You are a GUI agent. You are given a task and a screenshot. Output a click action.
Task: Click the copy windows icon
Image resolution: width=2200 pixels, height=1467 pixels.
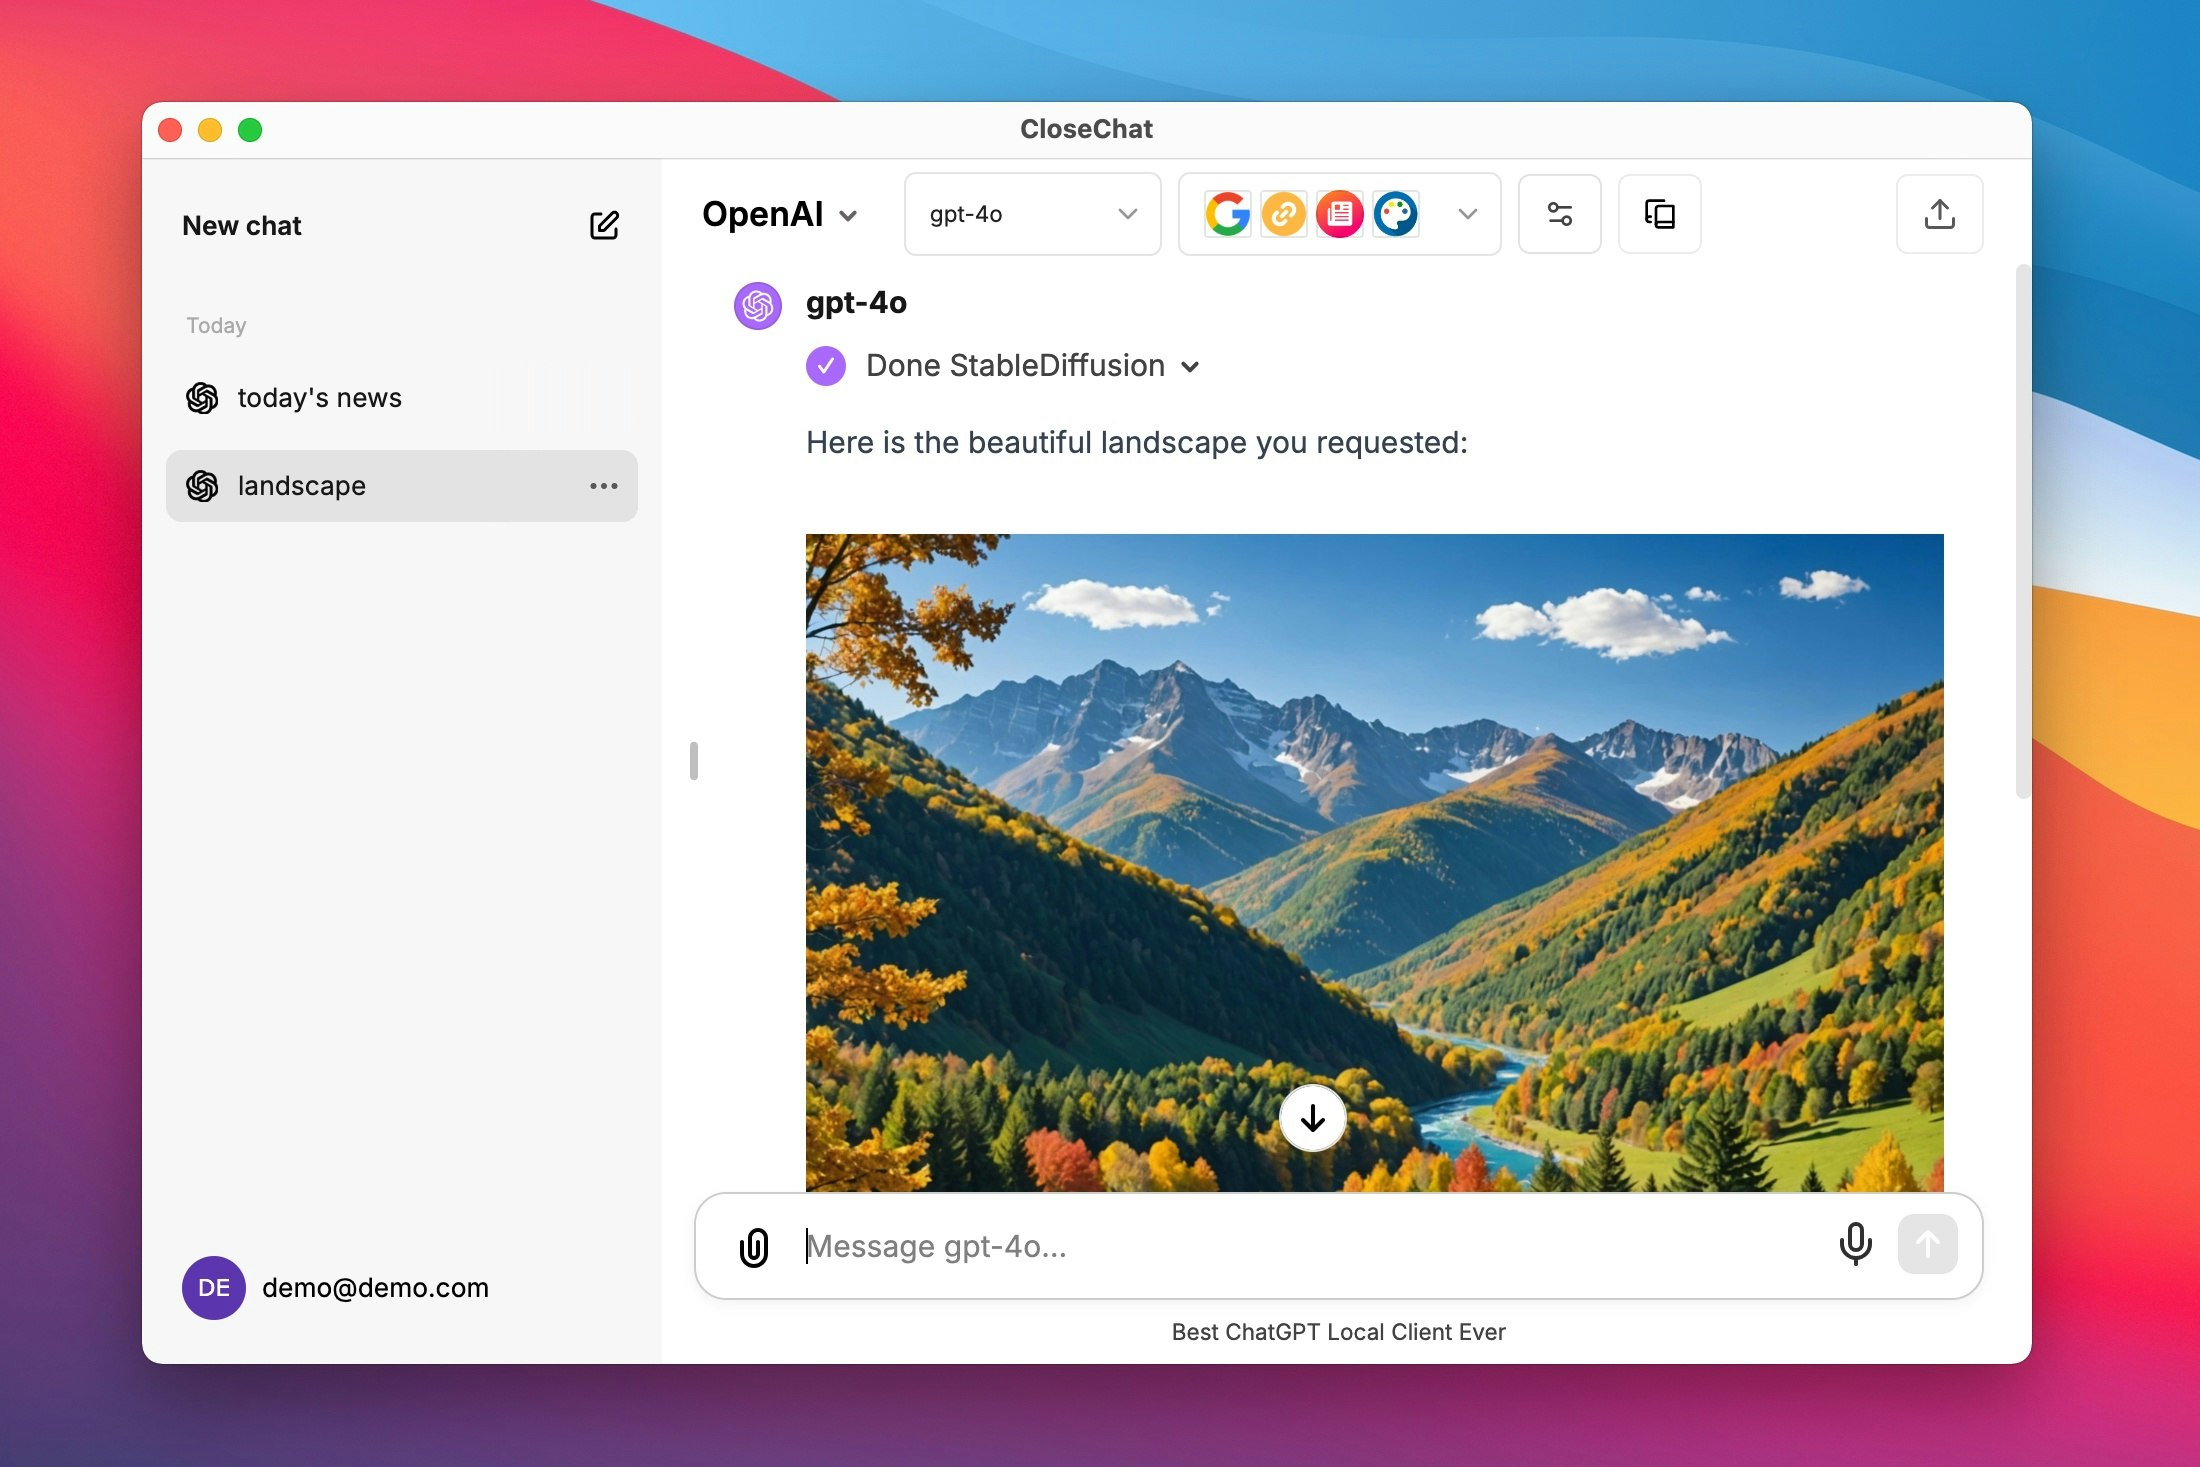pos(1659,214)
